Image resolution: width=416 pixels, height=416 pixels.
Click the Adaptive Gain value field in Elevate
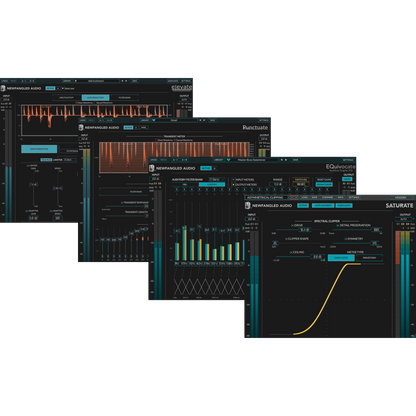(33, 218)
